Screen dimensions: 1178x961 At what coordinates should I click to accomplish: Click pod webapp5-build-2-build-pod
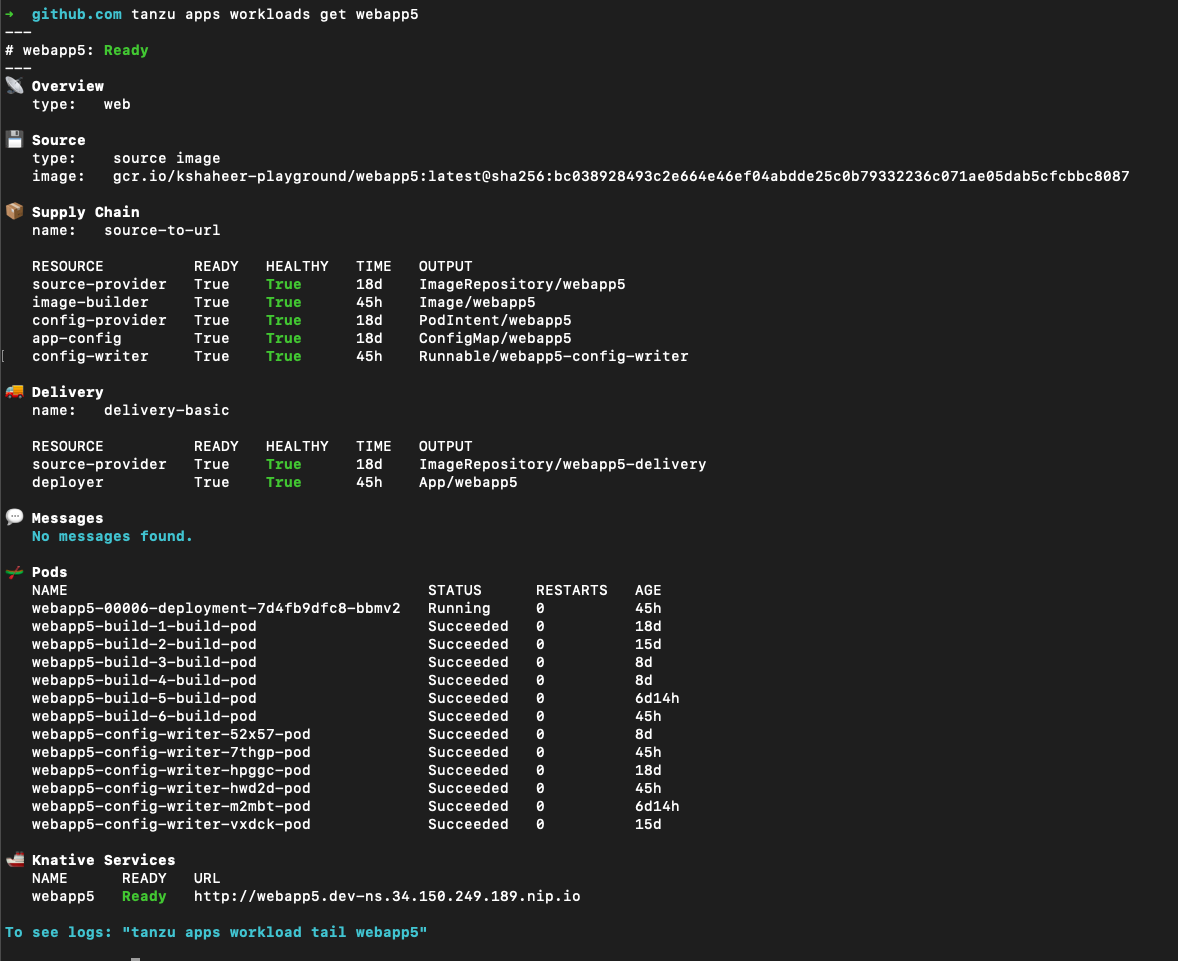pos(144,645)
